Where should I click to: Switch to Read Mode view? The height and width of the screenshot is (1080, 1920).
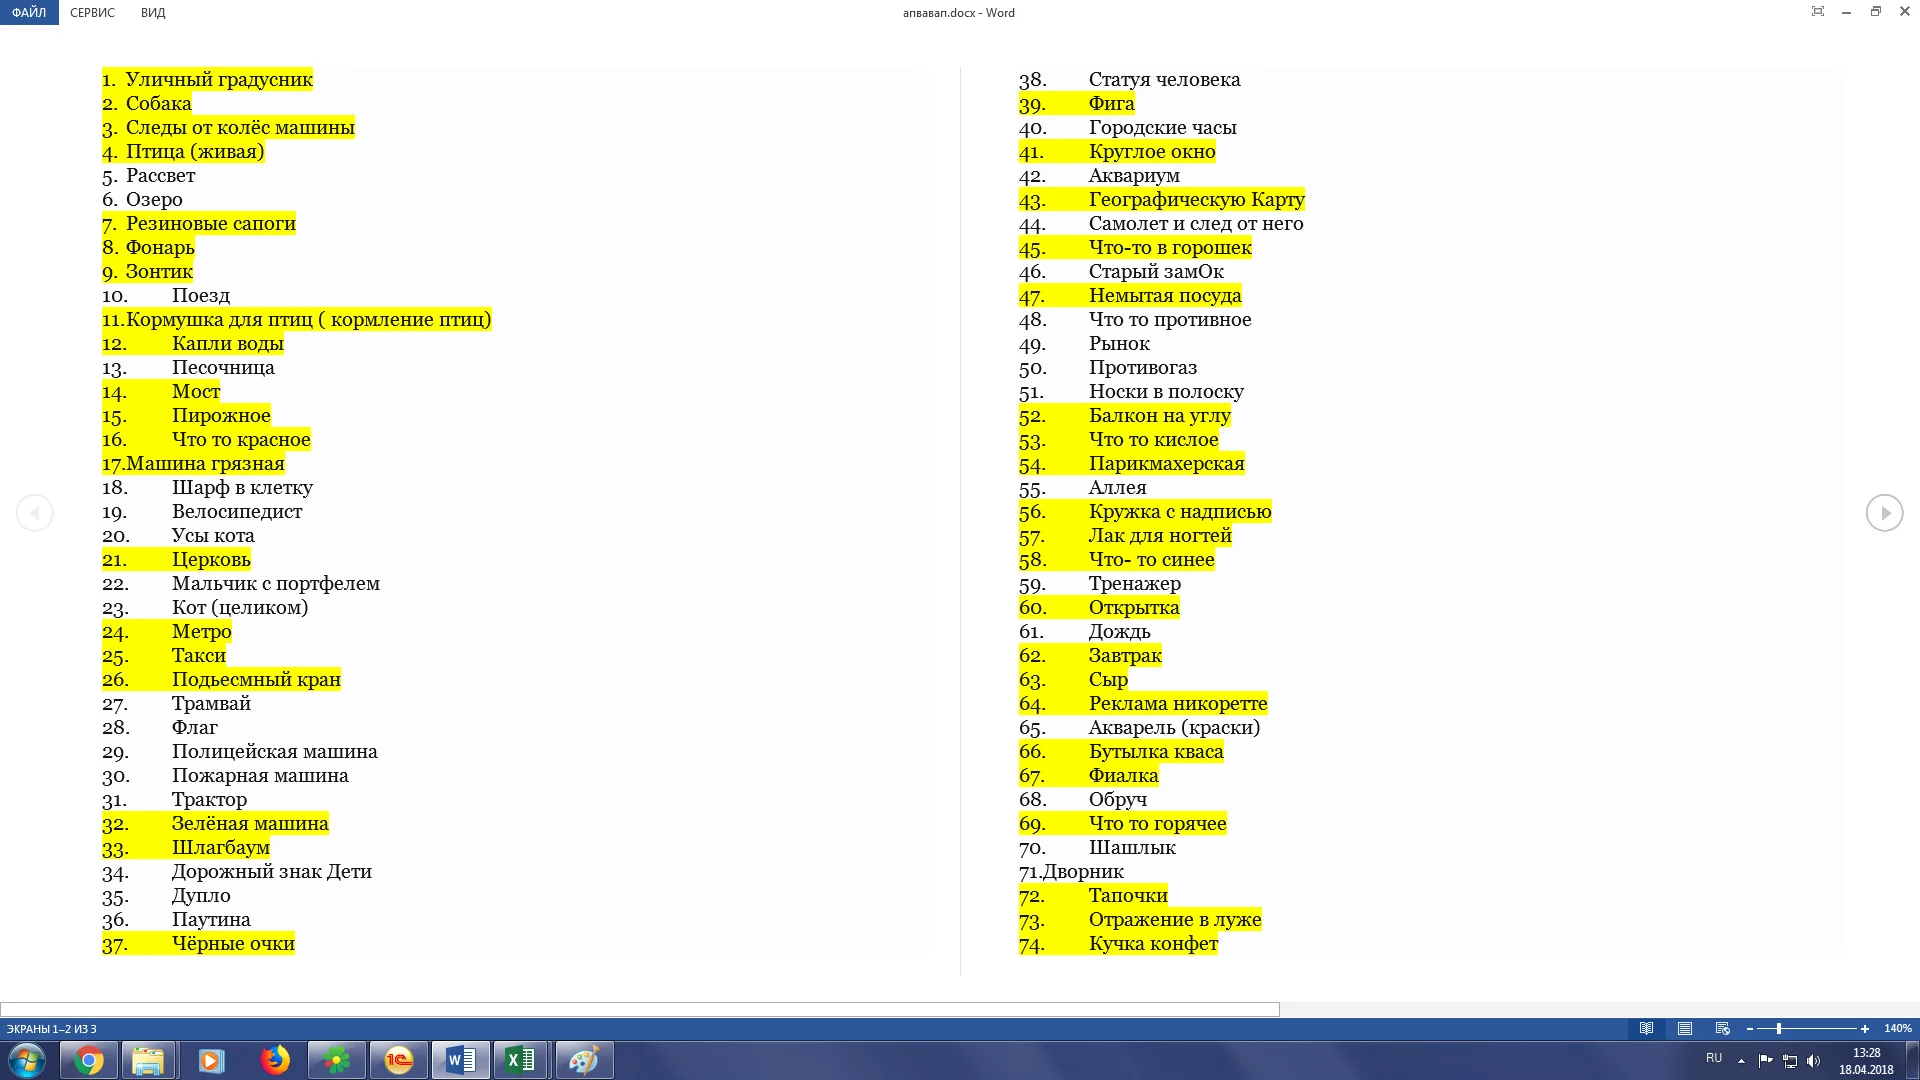[x=1646, y=1028]
